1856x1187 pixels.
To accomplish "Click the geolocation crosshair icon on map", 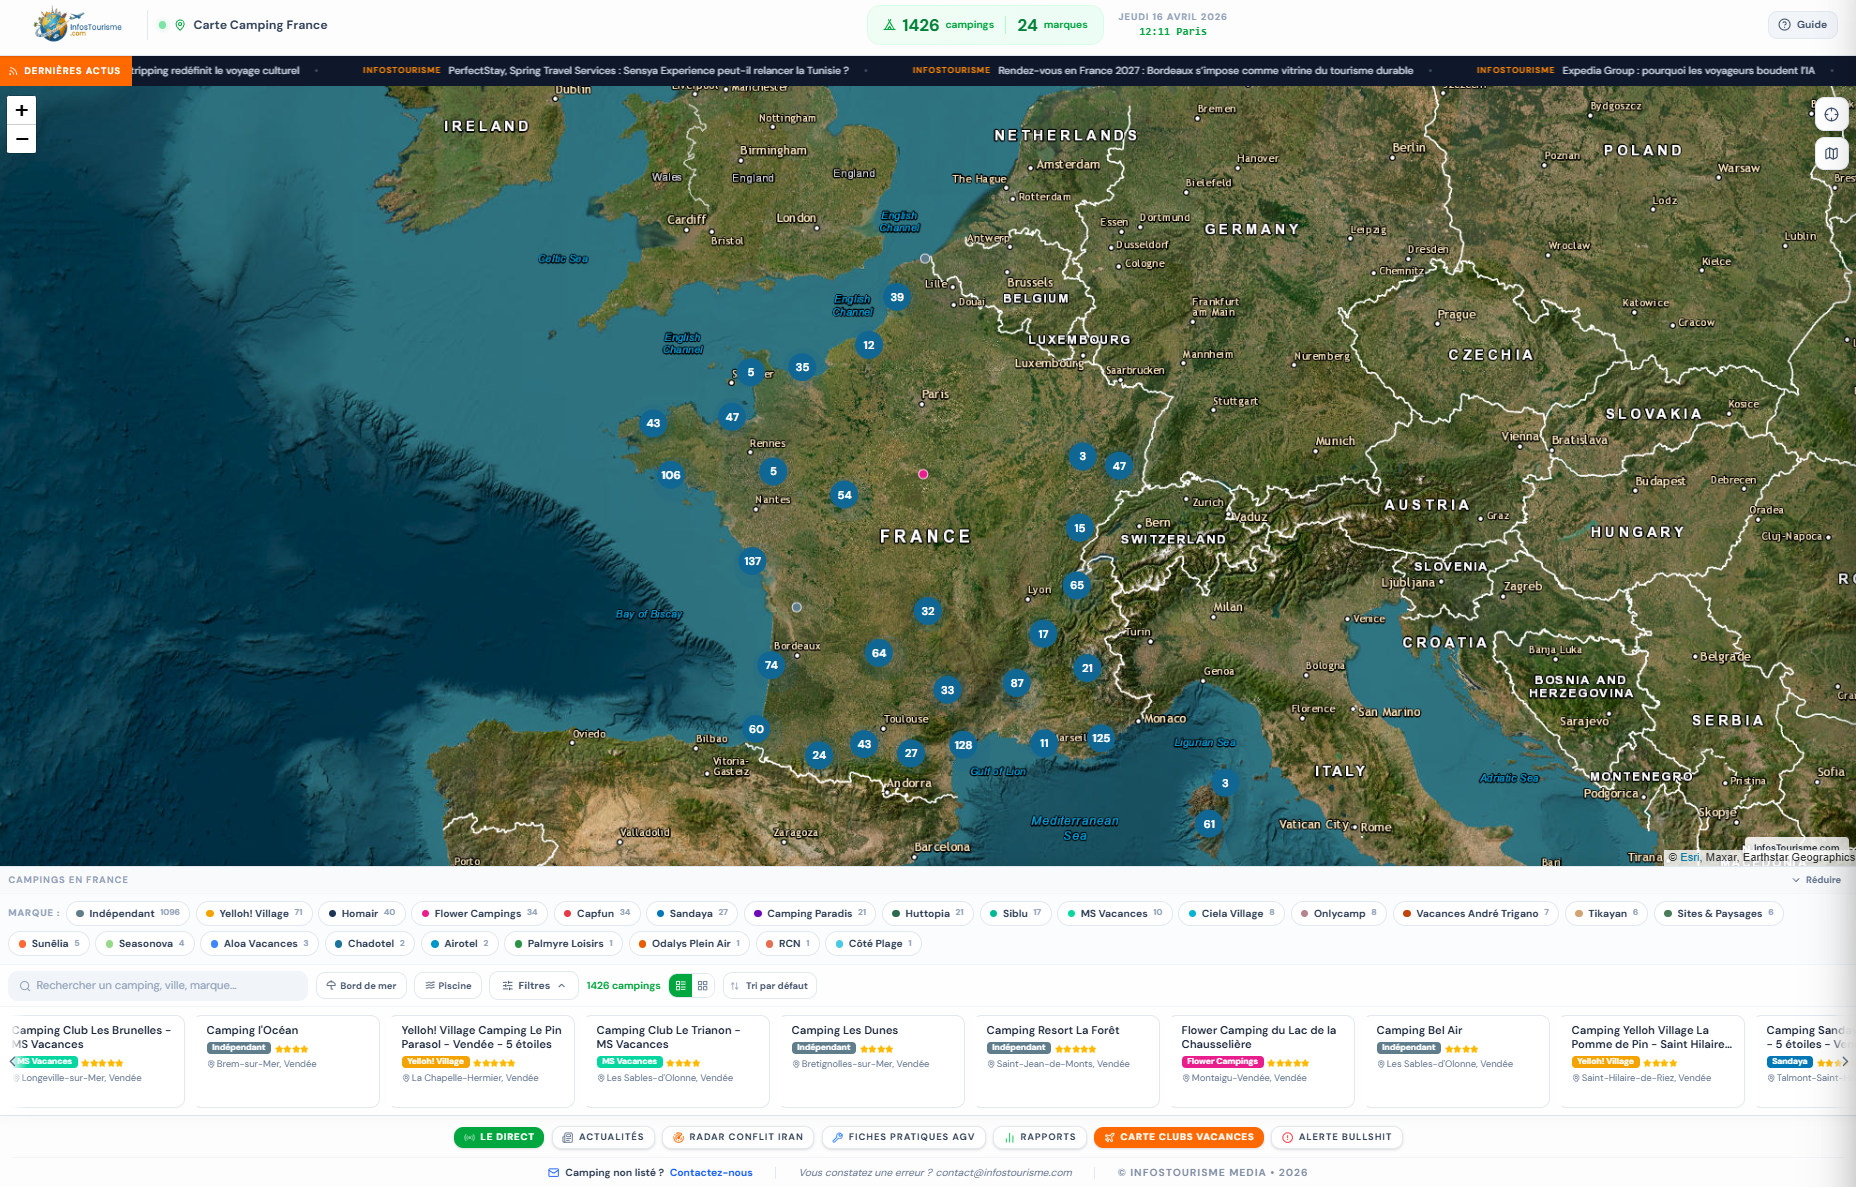I will click(x=1831, y=115).
